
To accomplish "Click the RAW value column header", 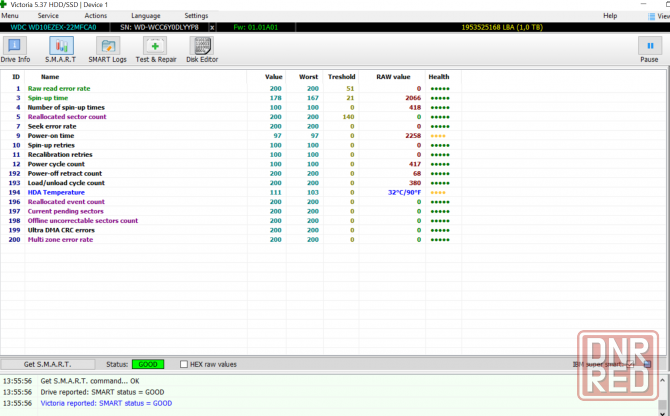I will coord(393,77).
